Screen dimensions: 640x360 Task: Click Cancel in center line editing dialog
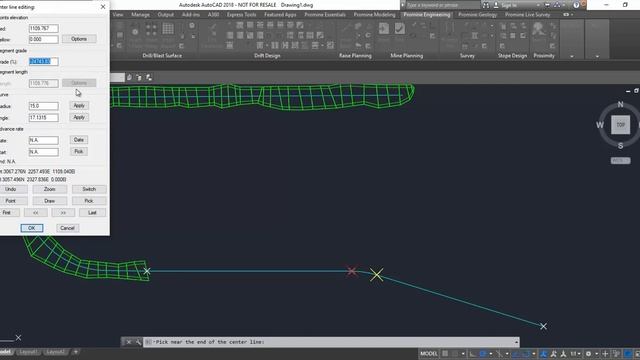pyautogui.click(x=67, y=228)
